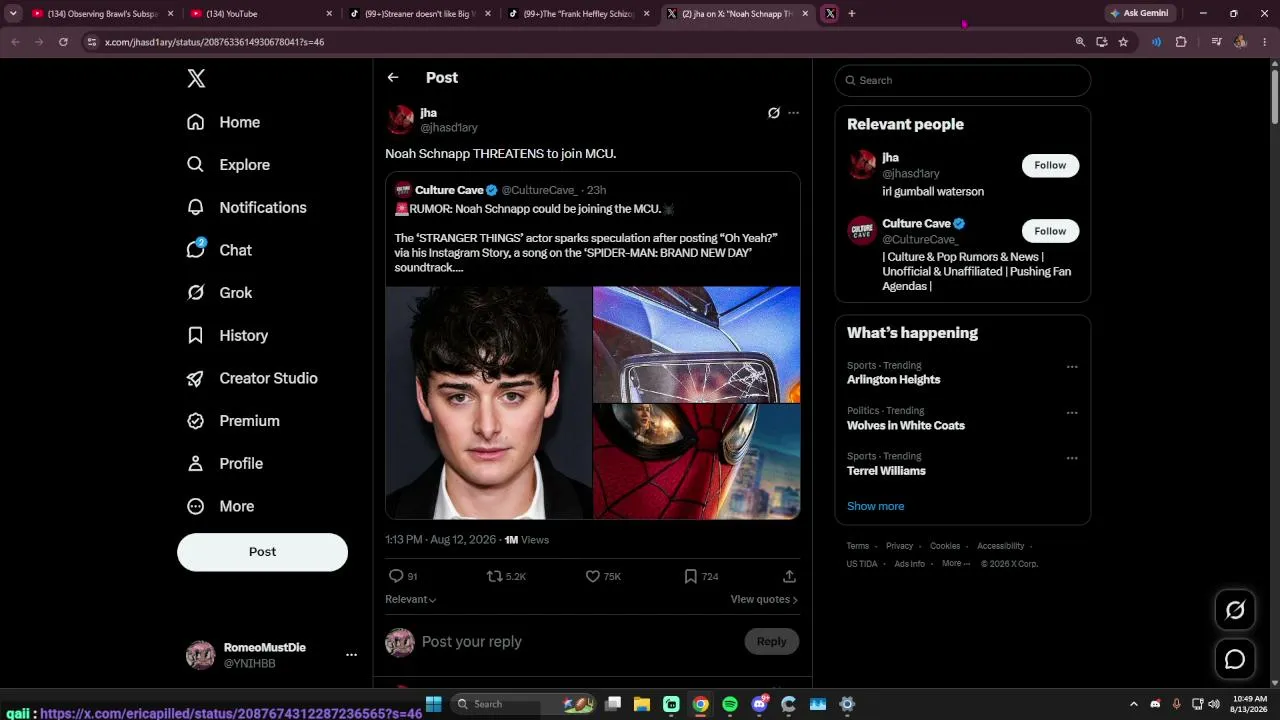The height and width of the screenshot is (720, 1280).
Task: Open the Terms footer link
Action: pos(858,546)
